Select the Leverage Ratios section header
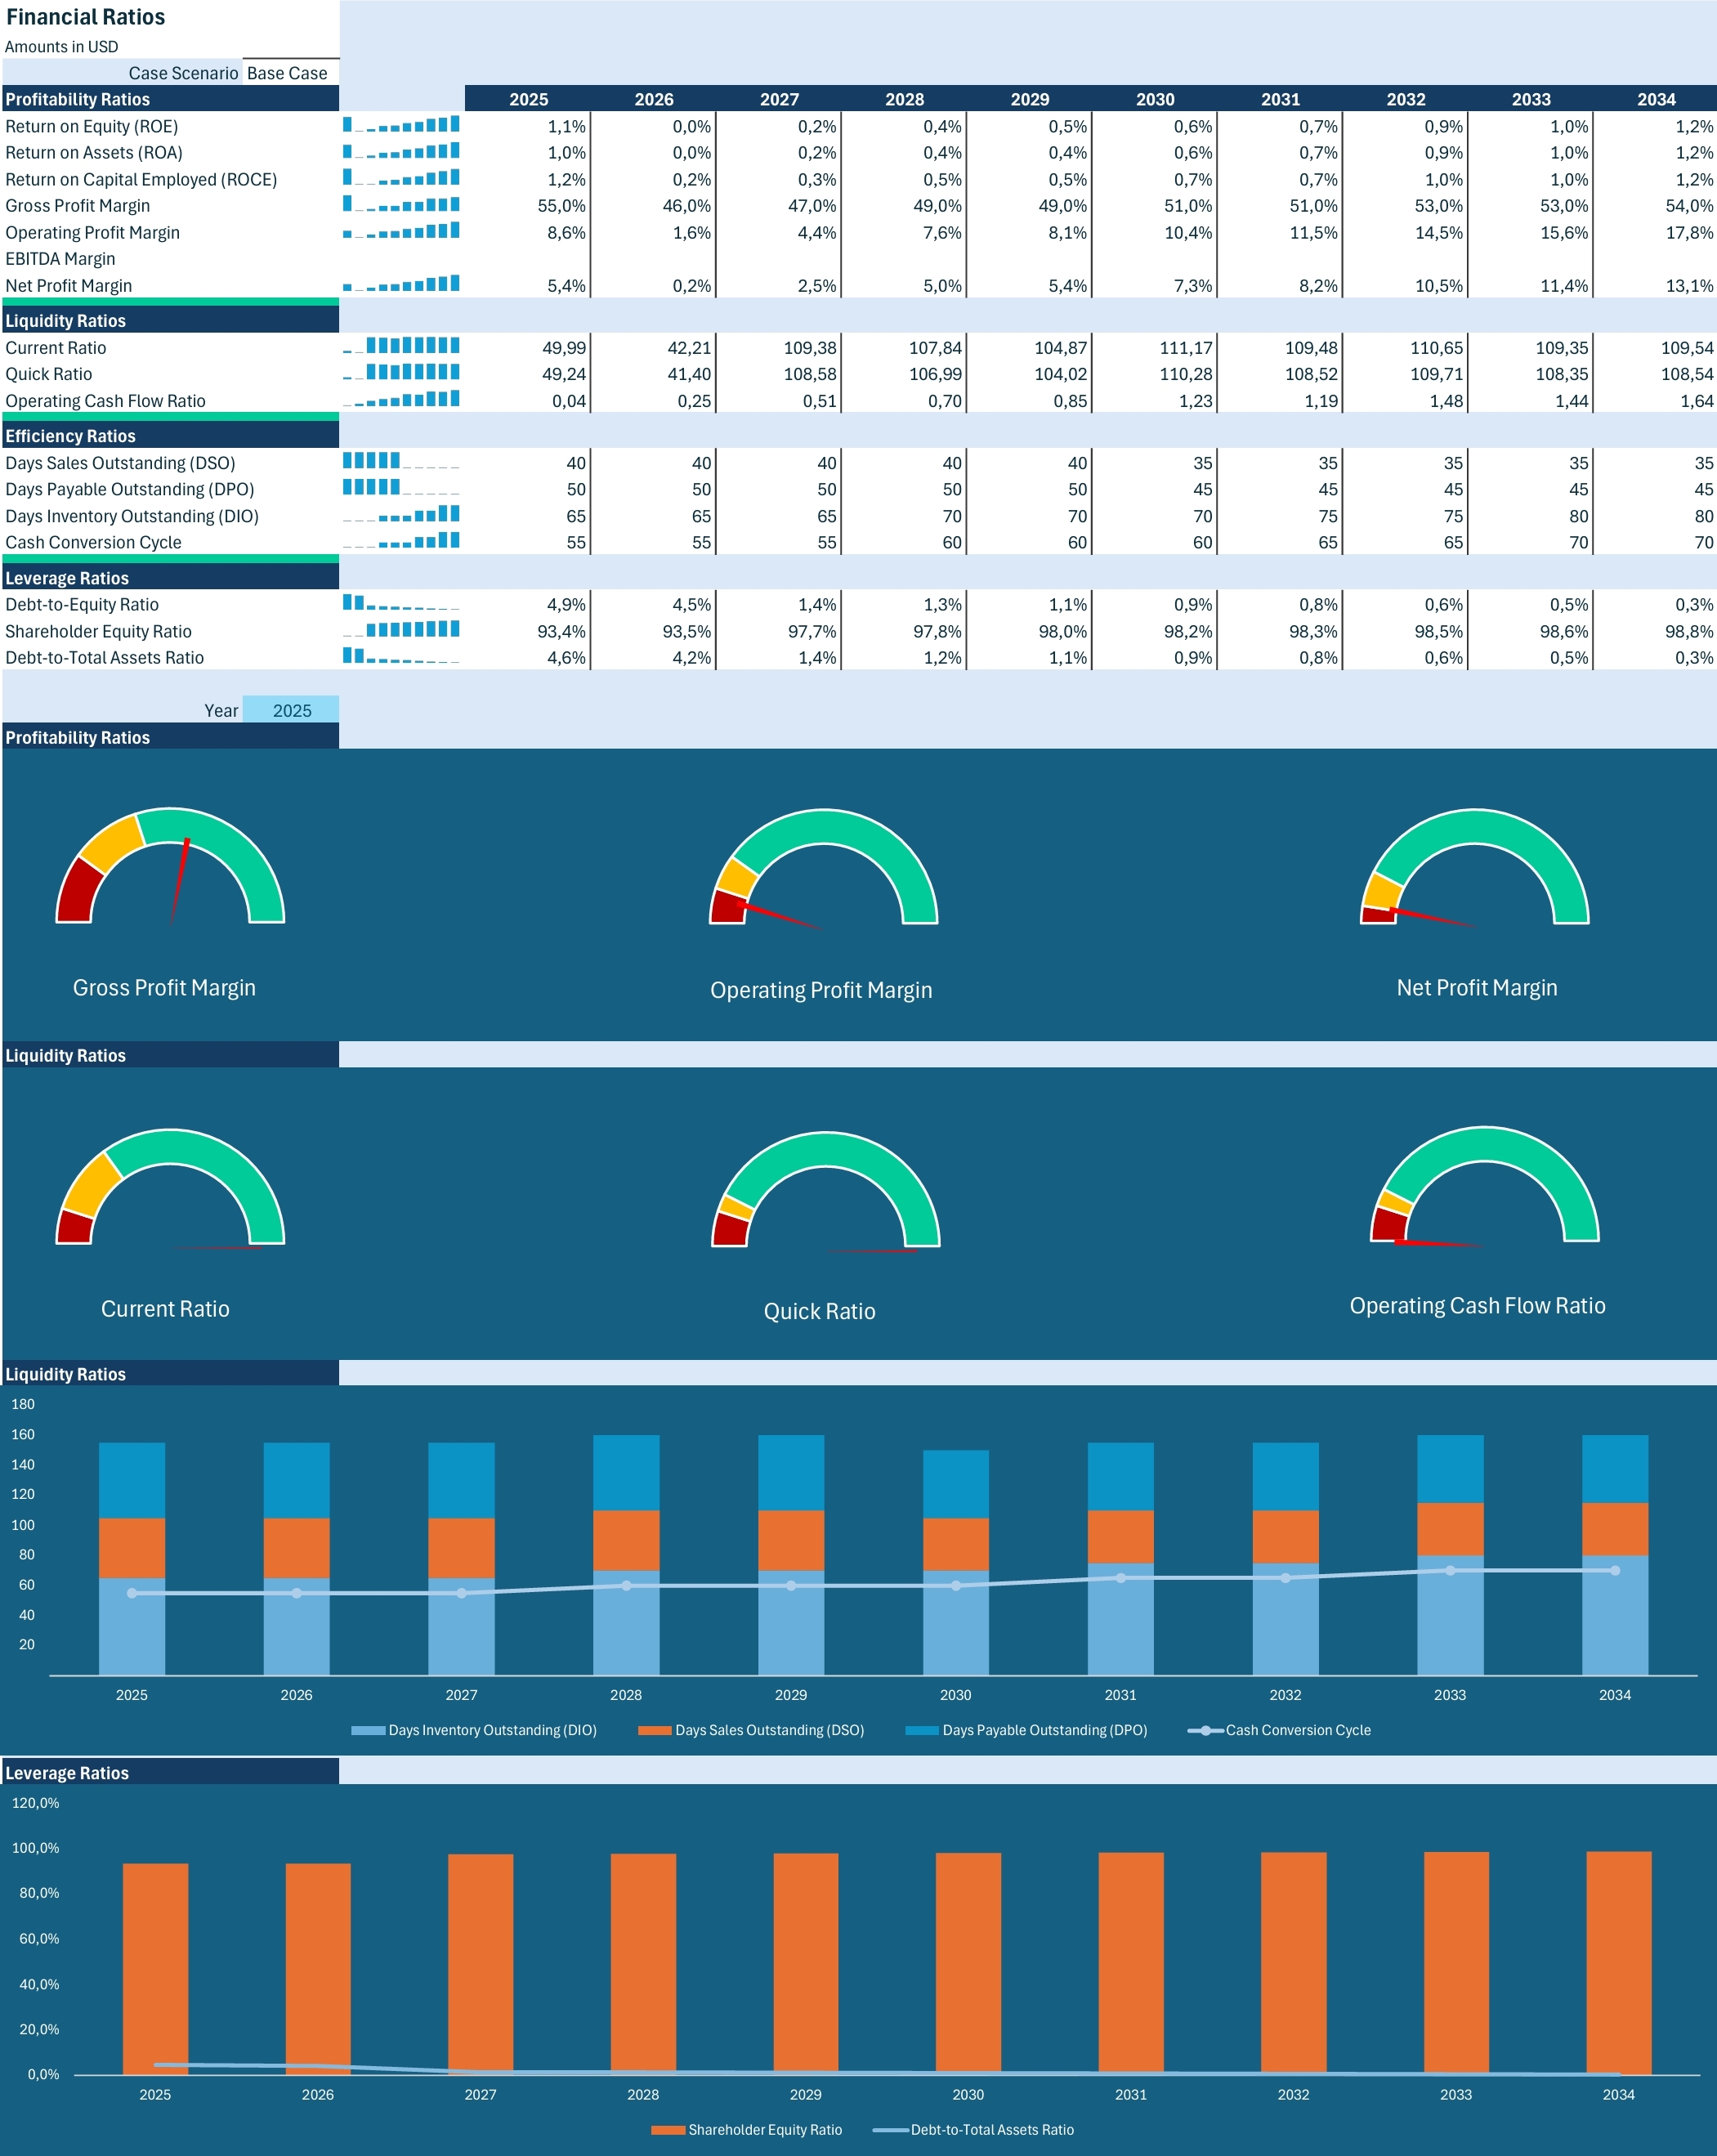The height and width of the screenshot is (2156, 1717). pyautogui.click(x=170, y=577)
